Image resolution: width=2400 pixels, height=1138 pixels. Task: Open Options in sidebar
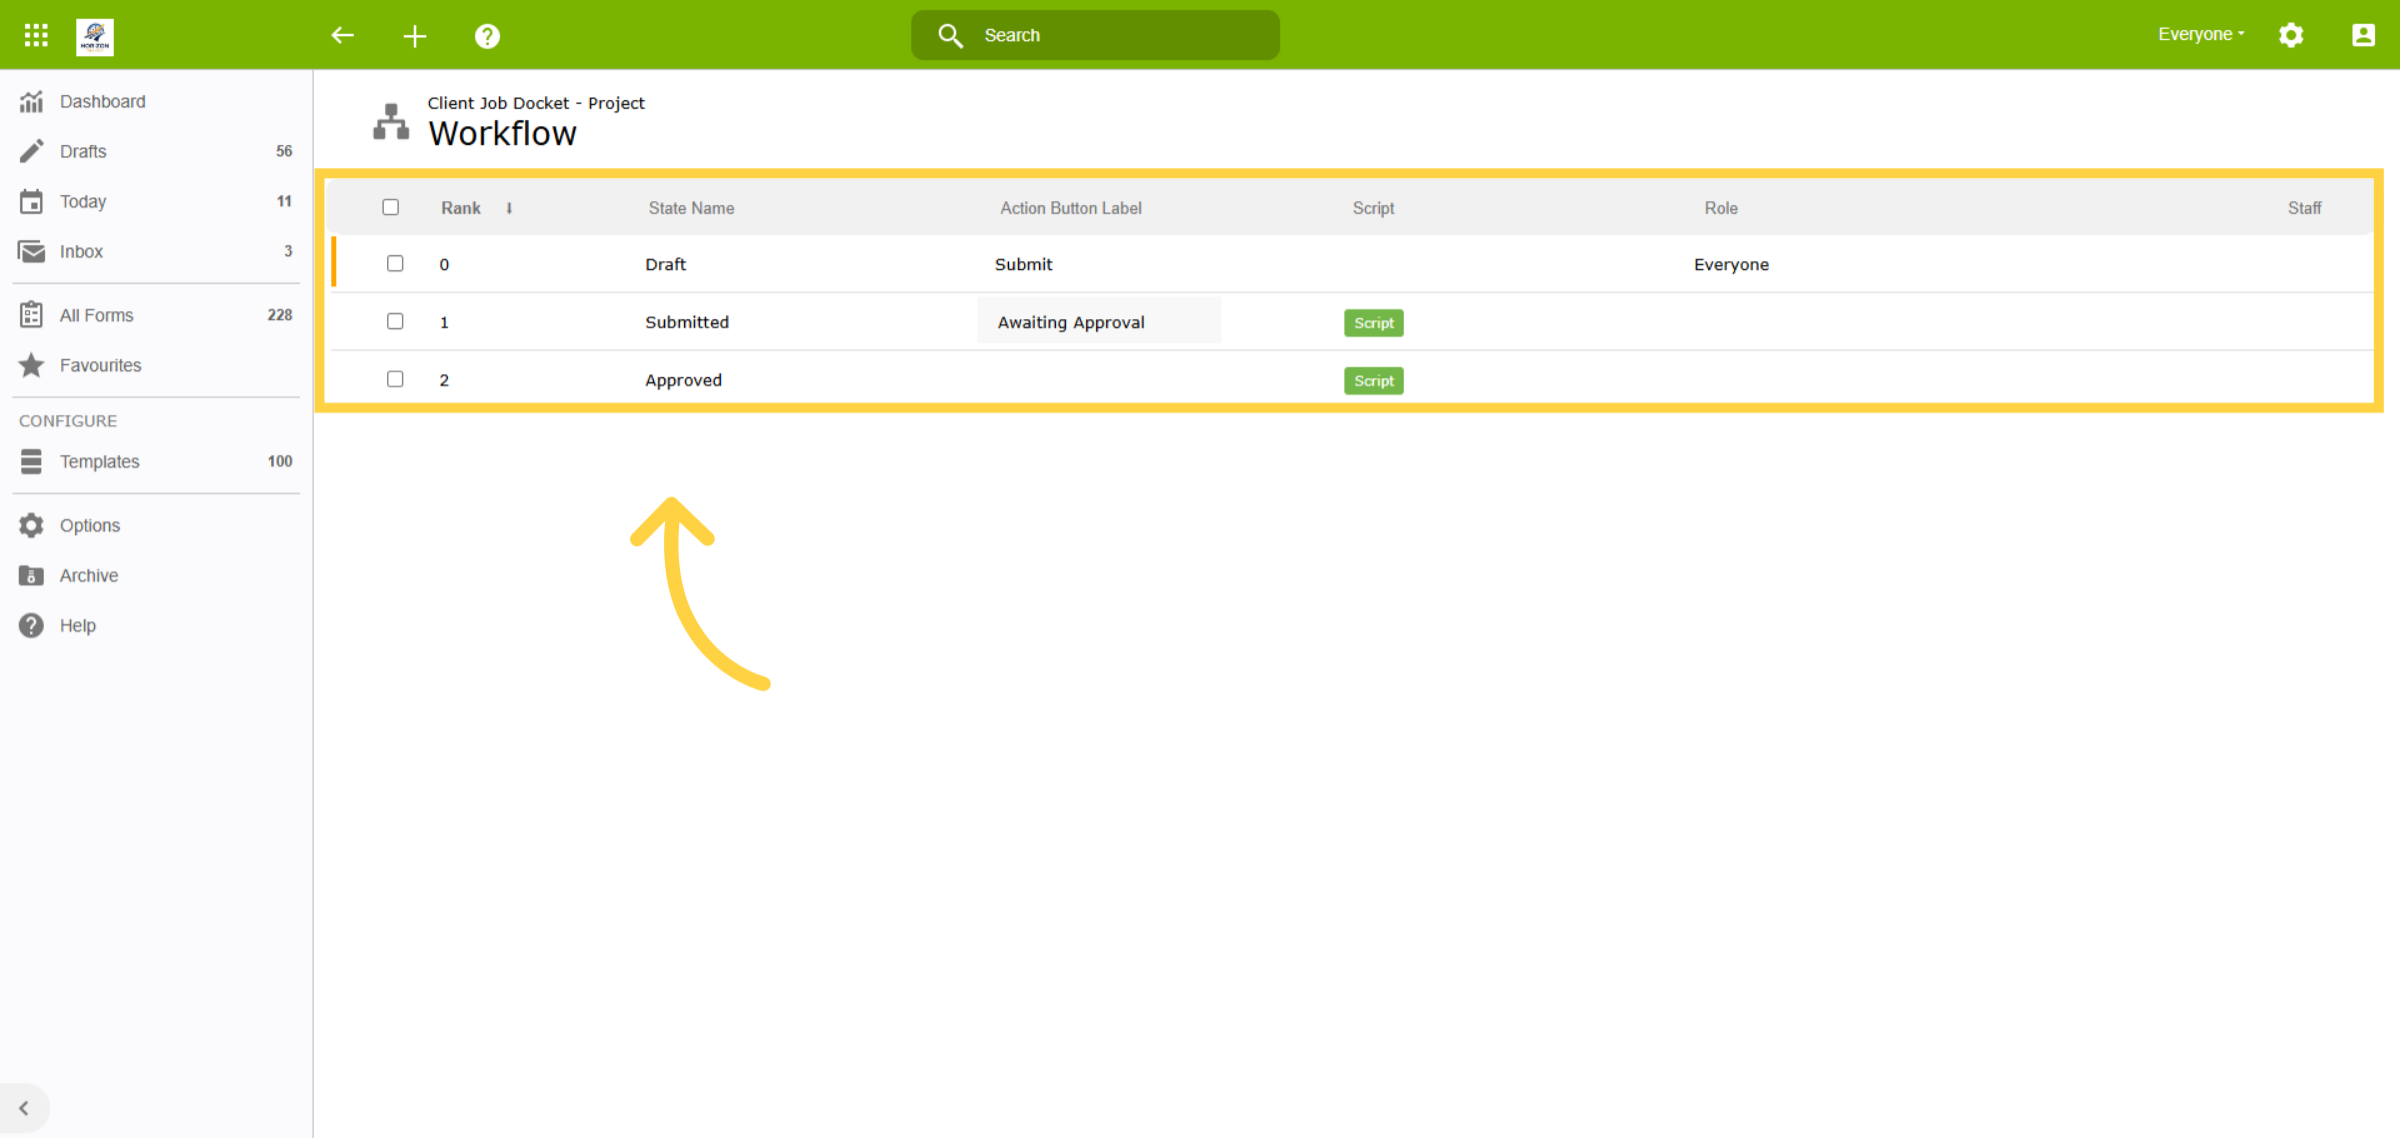156,525
